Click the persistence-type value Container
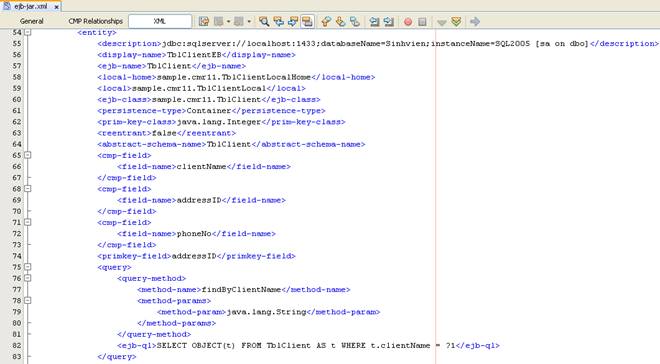660x364 pixels. coord(209,111)
